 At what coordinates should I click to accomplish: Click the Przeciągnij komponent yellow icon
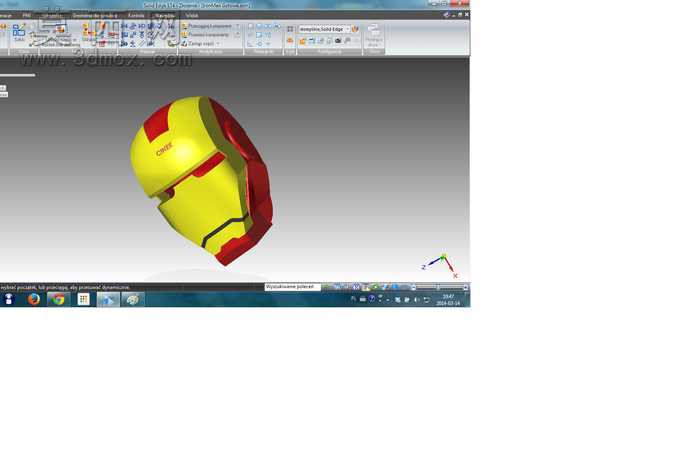(184, 26)
